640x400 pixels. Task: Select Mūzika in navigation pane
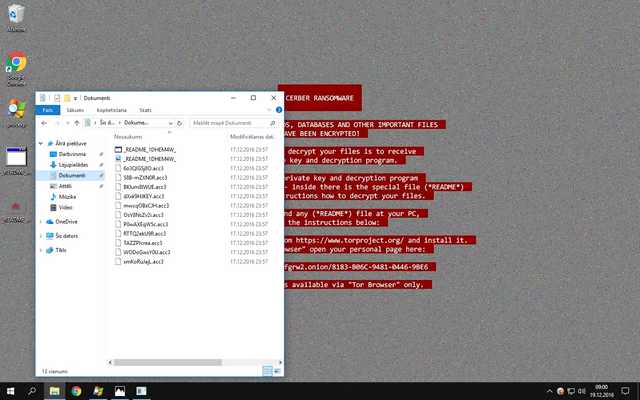click(x=67, y=196)
